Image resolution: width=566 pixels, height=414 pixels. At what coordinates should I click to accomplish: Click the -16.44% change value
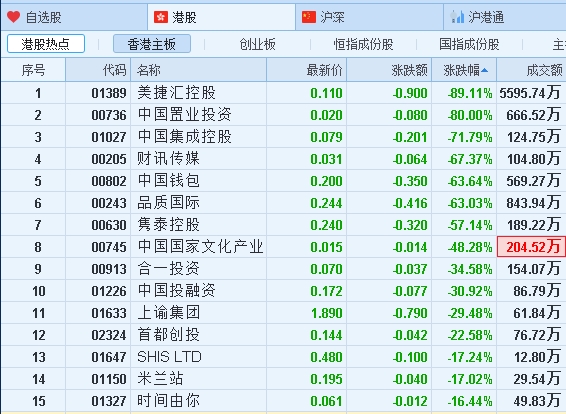(470, 402)
